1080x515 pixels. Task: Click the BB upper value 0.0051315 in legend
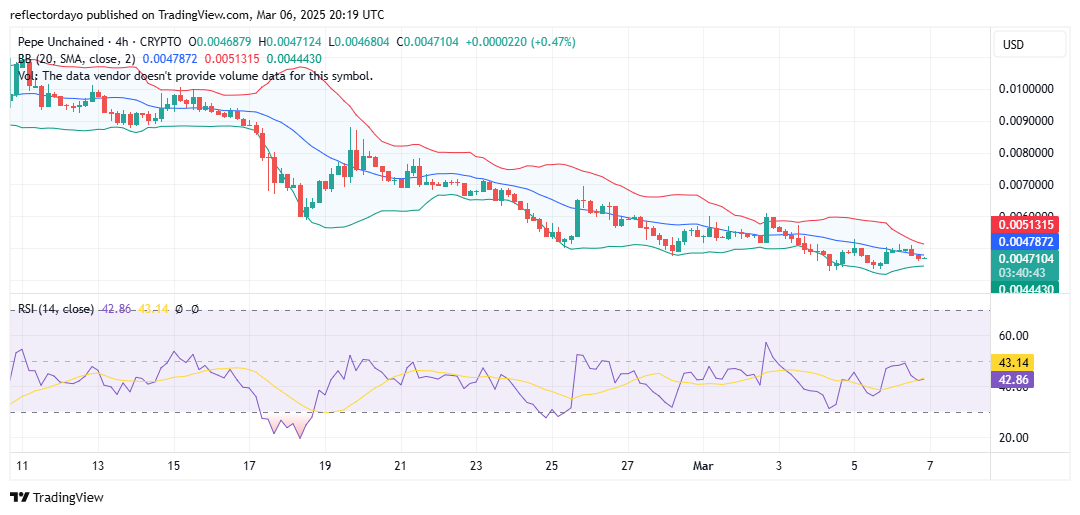232,59
